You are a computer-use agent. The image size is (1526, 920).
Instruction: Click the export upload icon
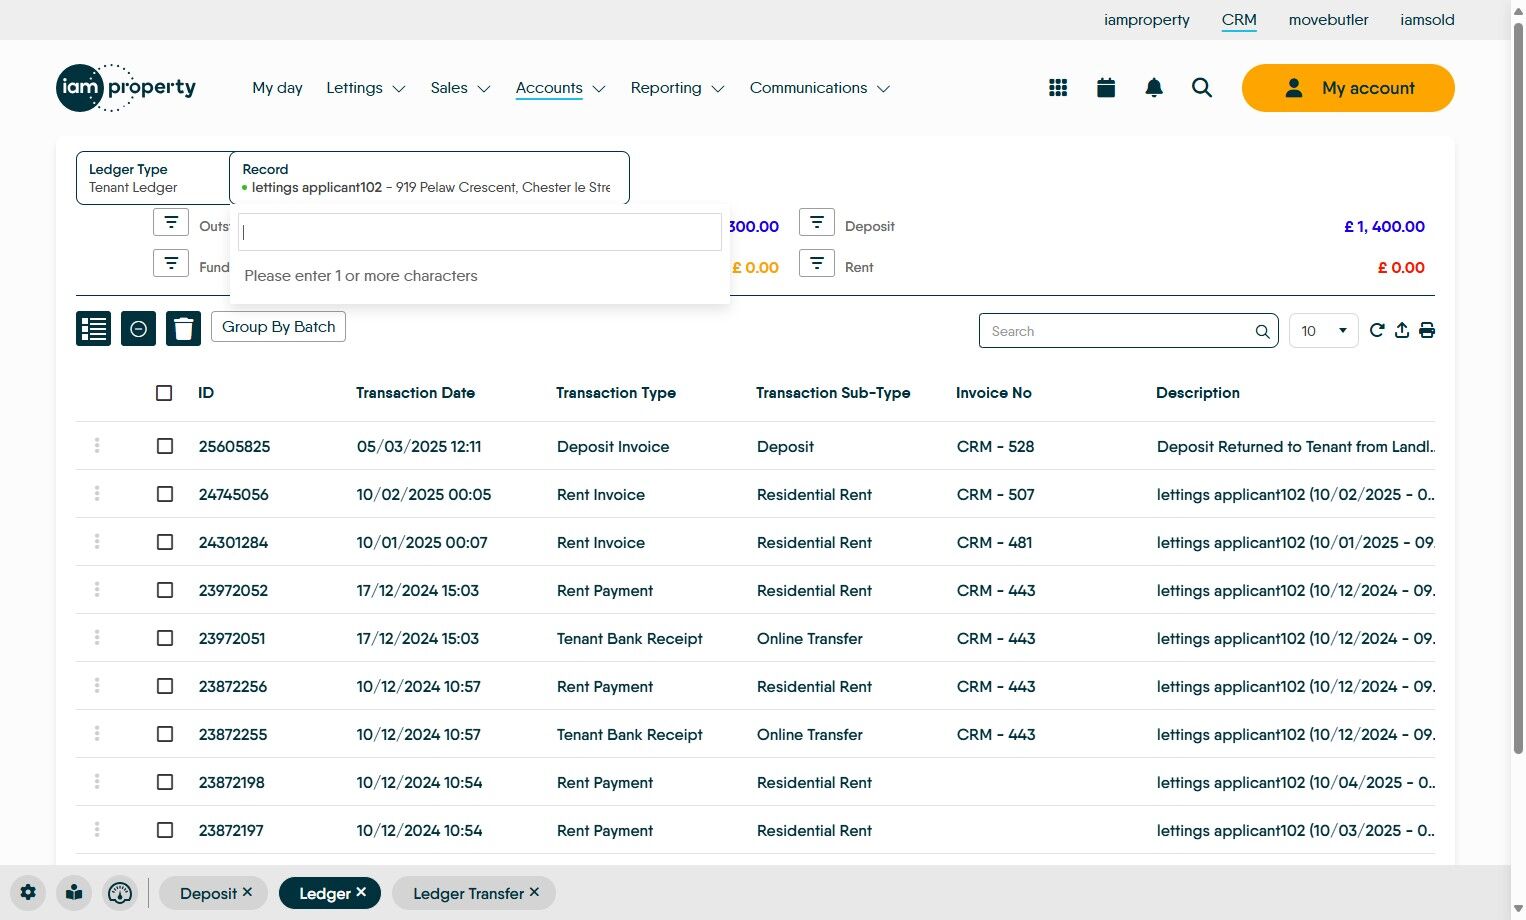(x=1402, y=331)
